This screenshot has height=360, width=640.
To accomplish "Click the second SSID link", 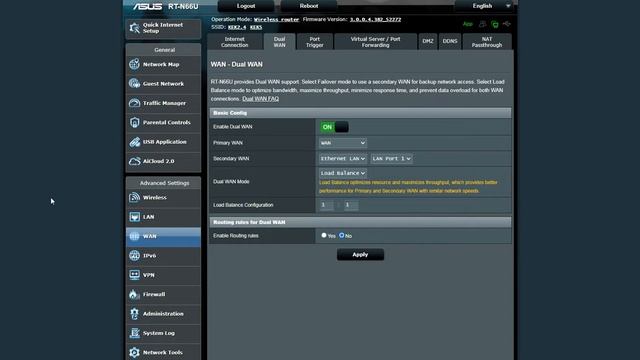I will 256,27.
